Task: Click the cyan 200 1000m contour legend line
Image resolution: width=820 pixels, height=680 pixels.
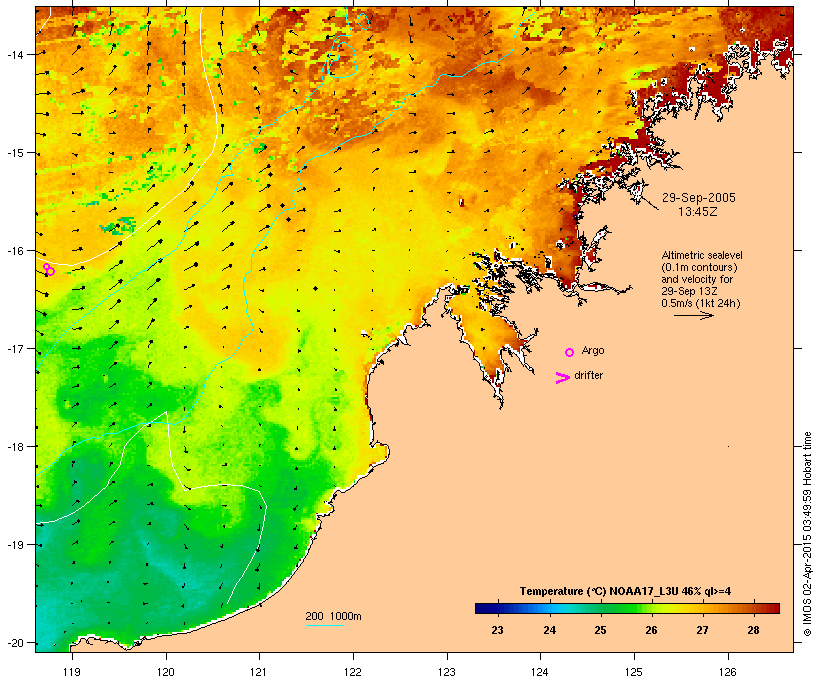Action: tap(324, 625)
